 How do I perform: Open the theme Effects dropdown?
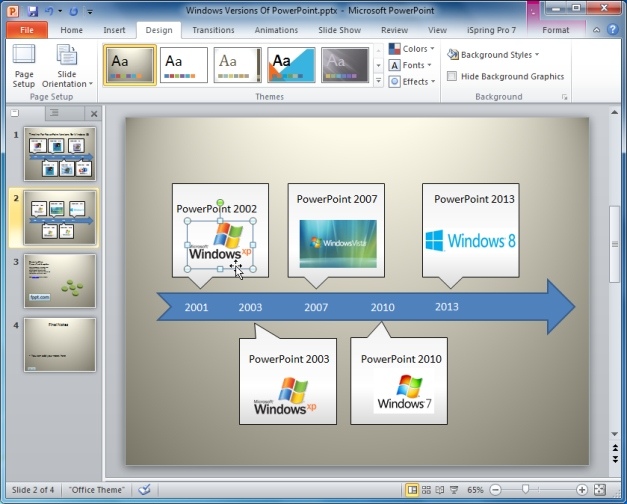click(x=412, y=82)
